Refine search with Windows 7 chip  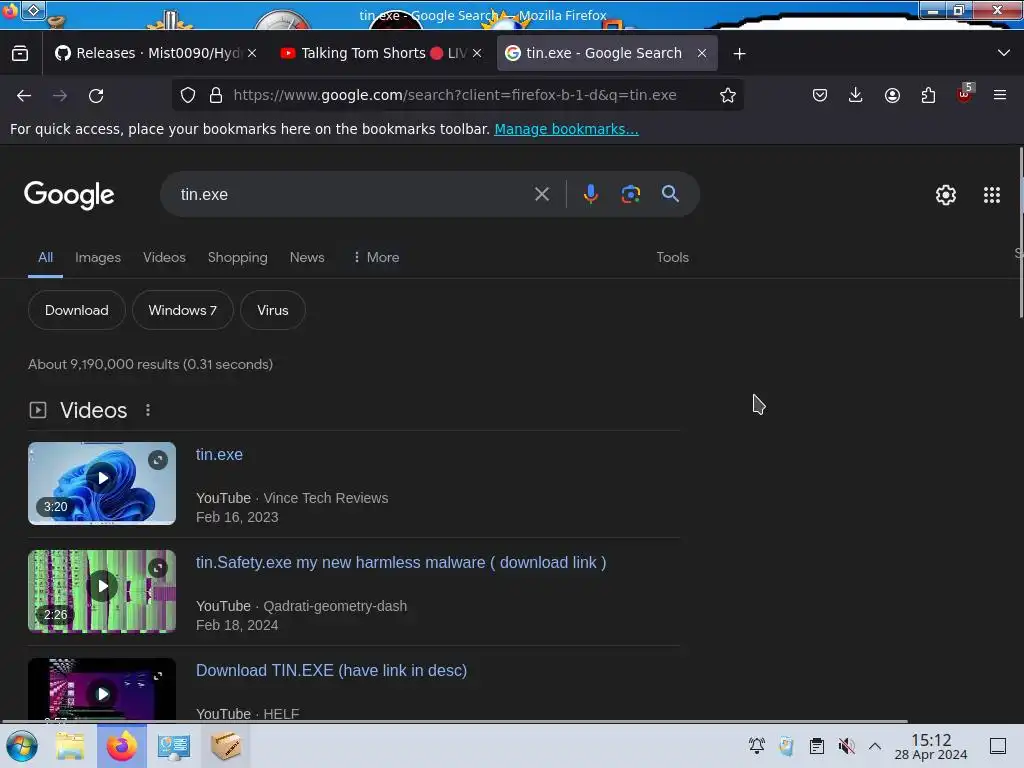click(x=183, y=310)
